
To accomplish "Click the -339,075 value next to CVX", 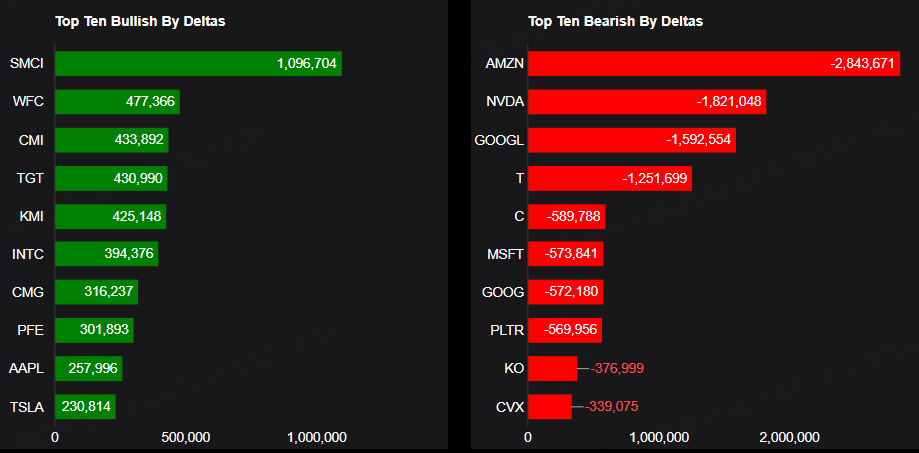I will coord(611,406).
